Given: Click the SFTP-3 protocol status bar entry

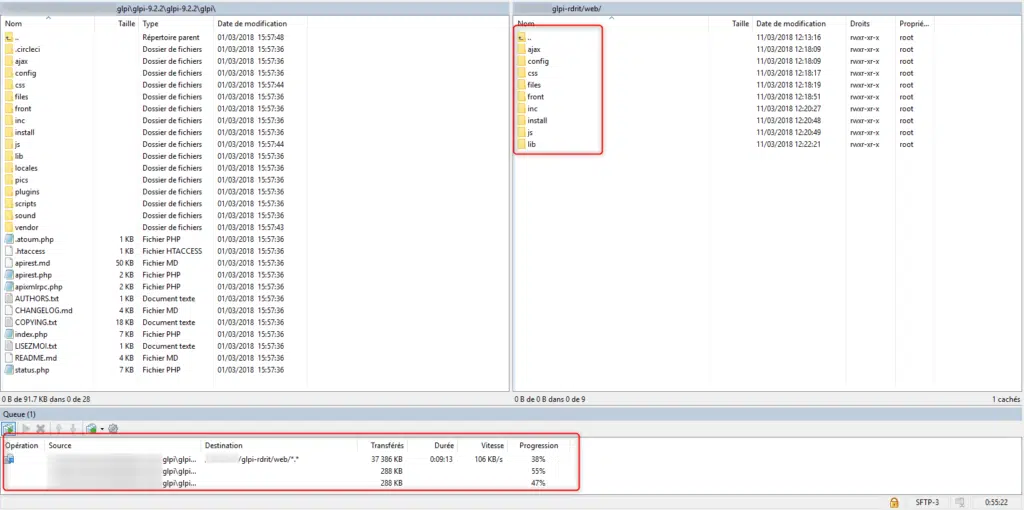Looking at the screenshot, I should click(927, 502).
